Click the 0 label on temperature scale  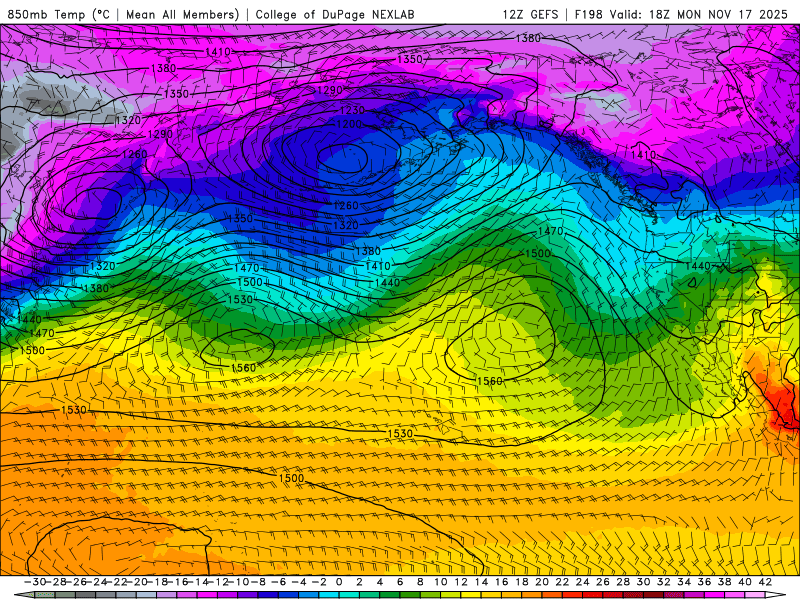(339, 582)
